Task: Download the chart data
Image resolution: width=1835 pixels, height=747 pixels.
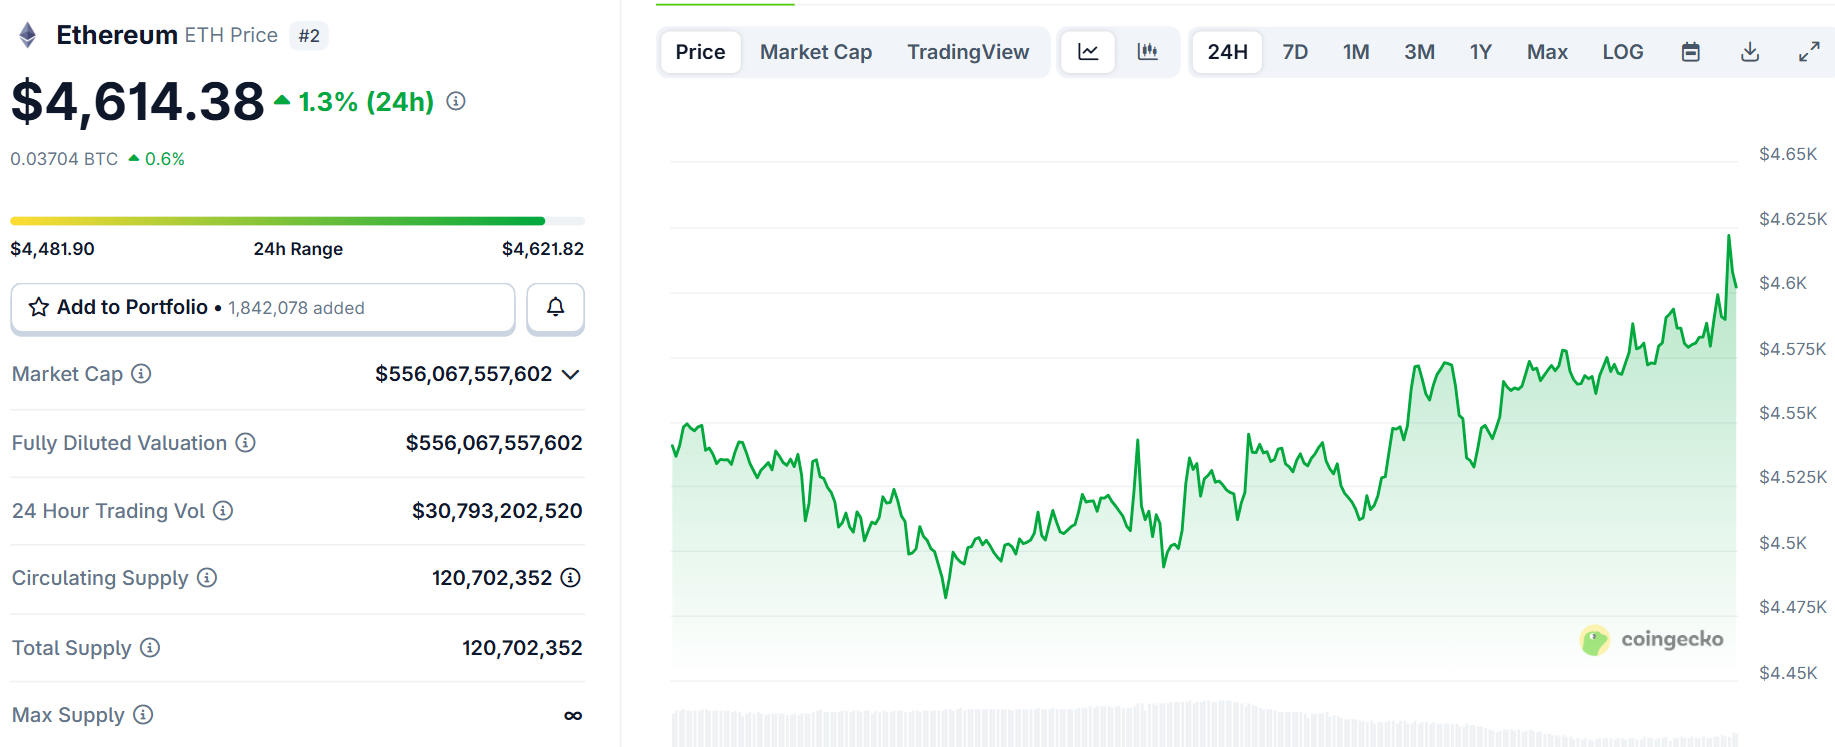Action: click(x=1750, y=52)
